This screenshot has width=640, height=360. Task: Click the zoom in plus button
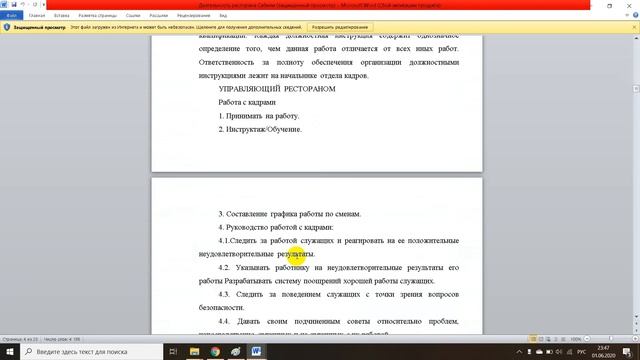[635, 339]
